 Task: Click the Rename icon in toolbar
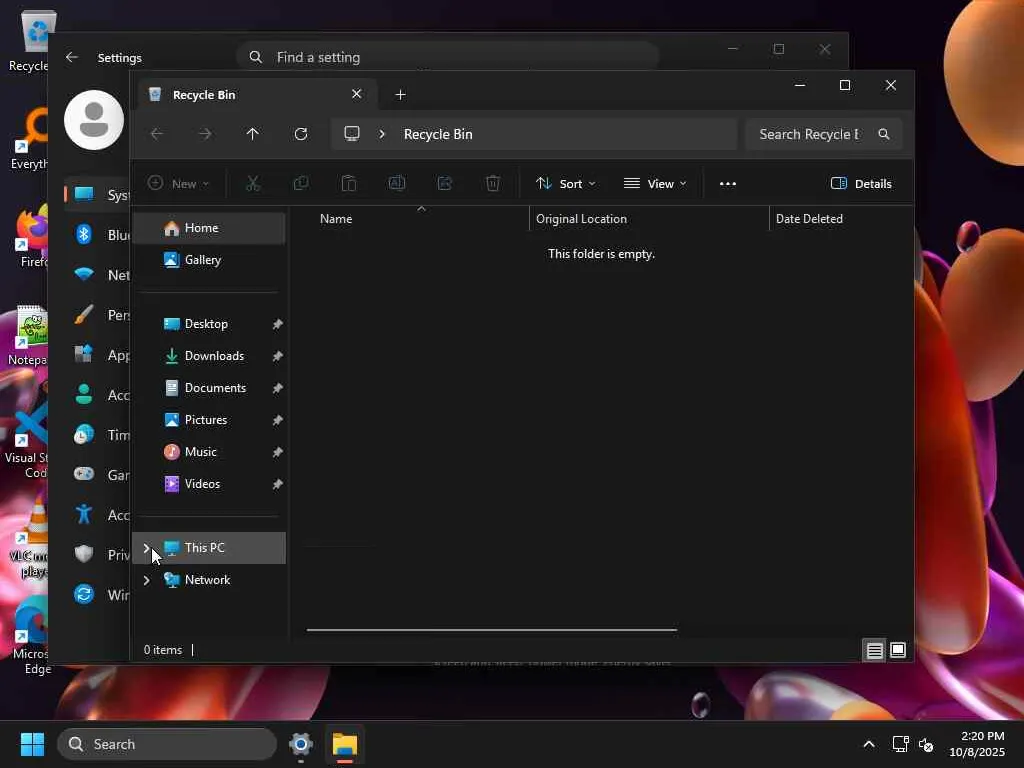point(397,184)
